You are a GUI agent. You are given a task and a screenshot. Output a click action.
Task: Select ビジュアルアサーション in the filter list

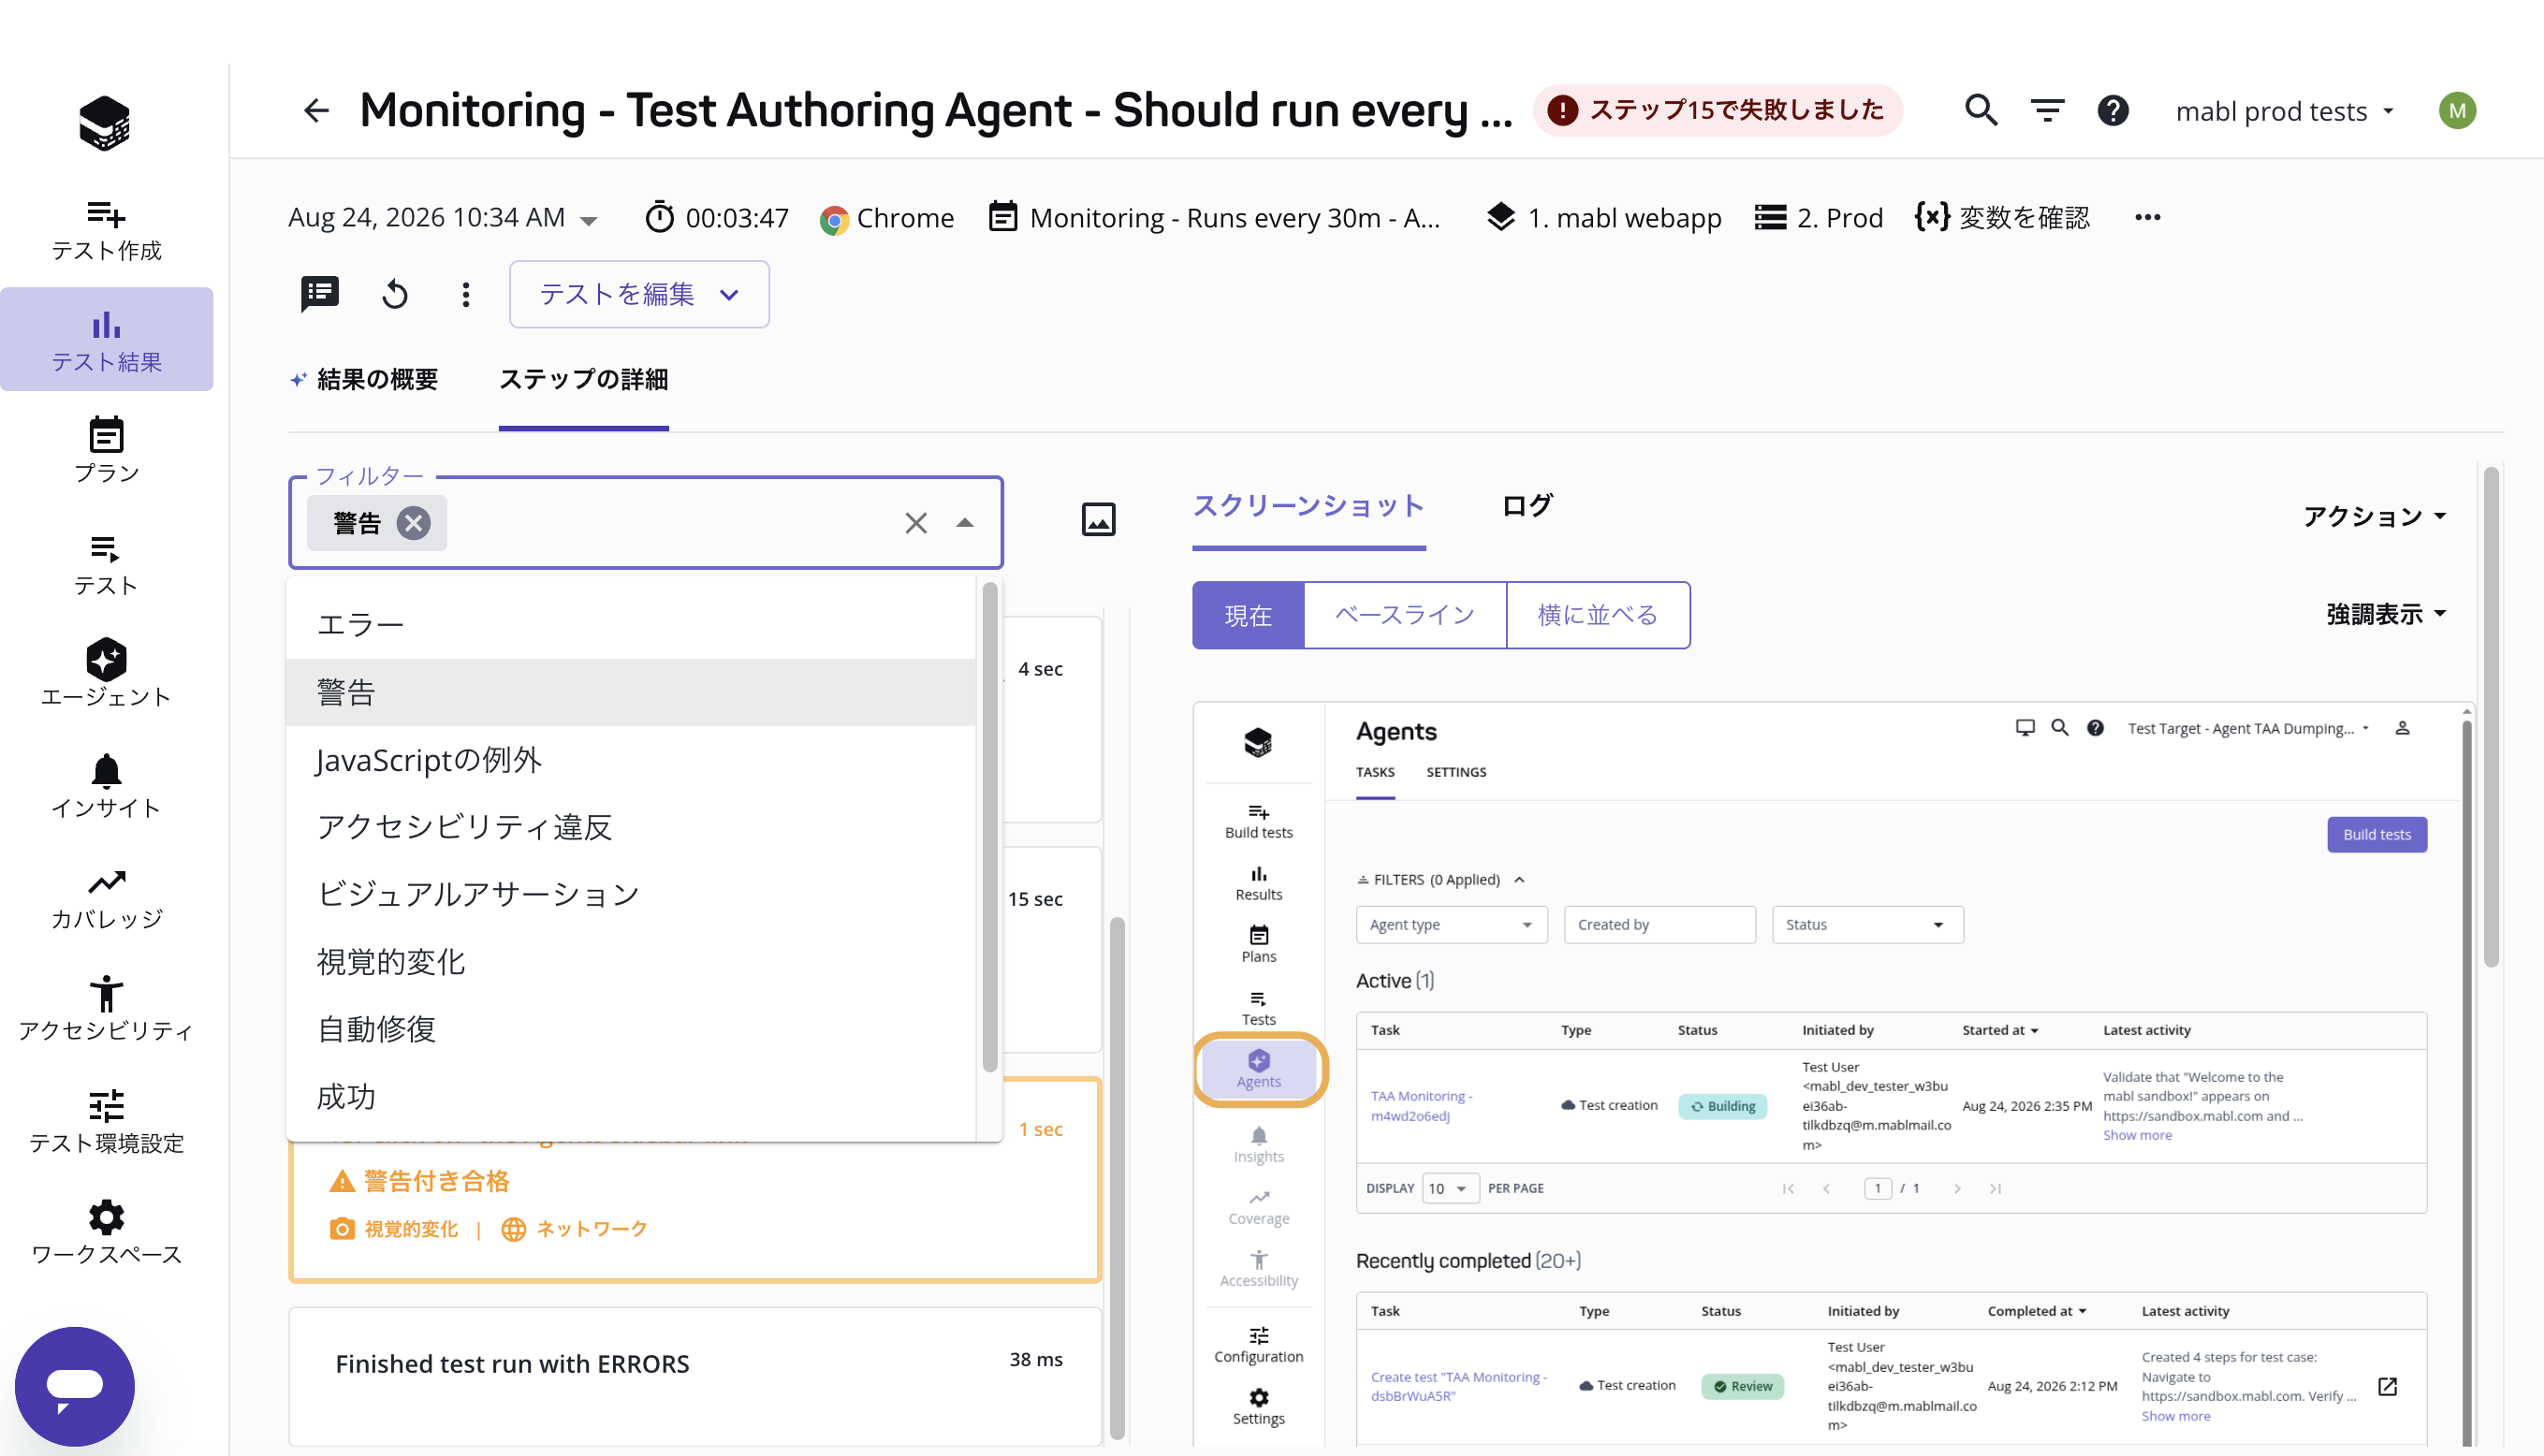[631, 894]
